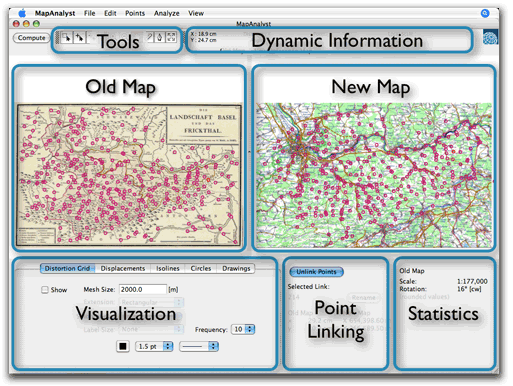
Task: Open the Apple menu
Action: coord(22,13)
